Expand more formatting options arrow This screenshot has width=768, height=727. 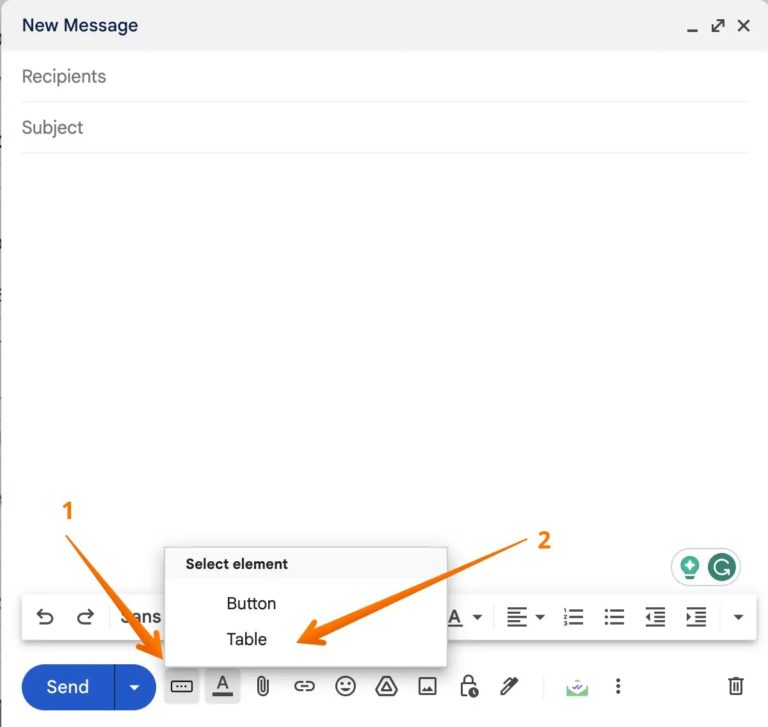[738, 617]
